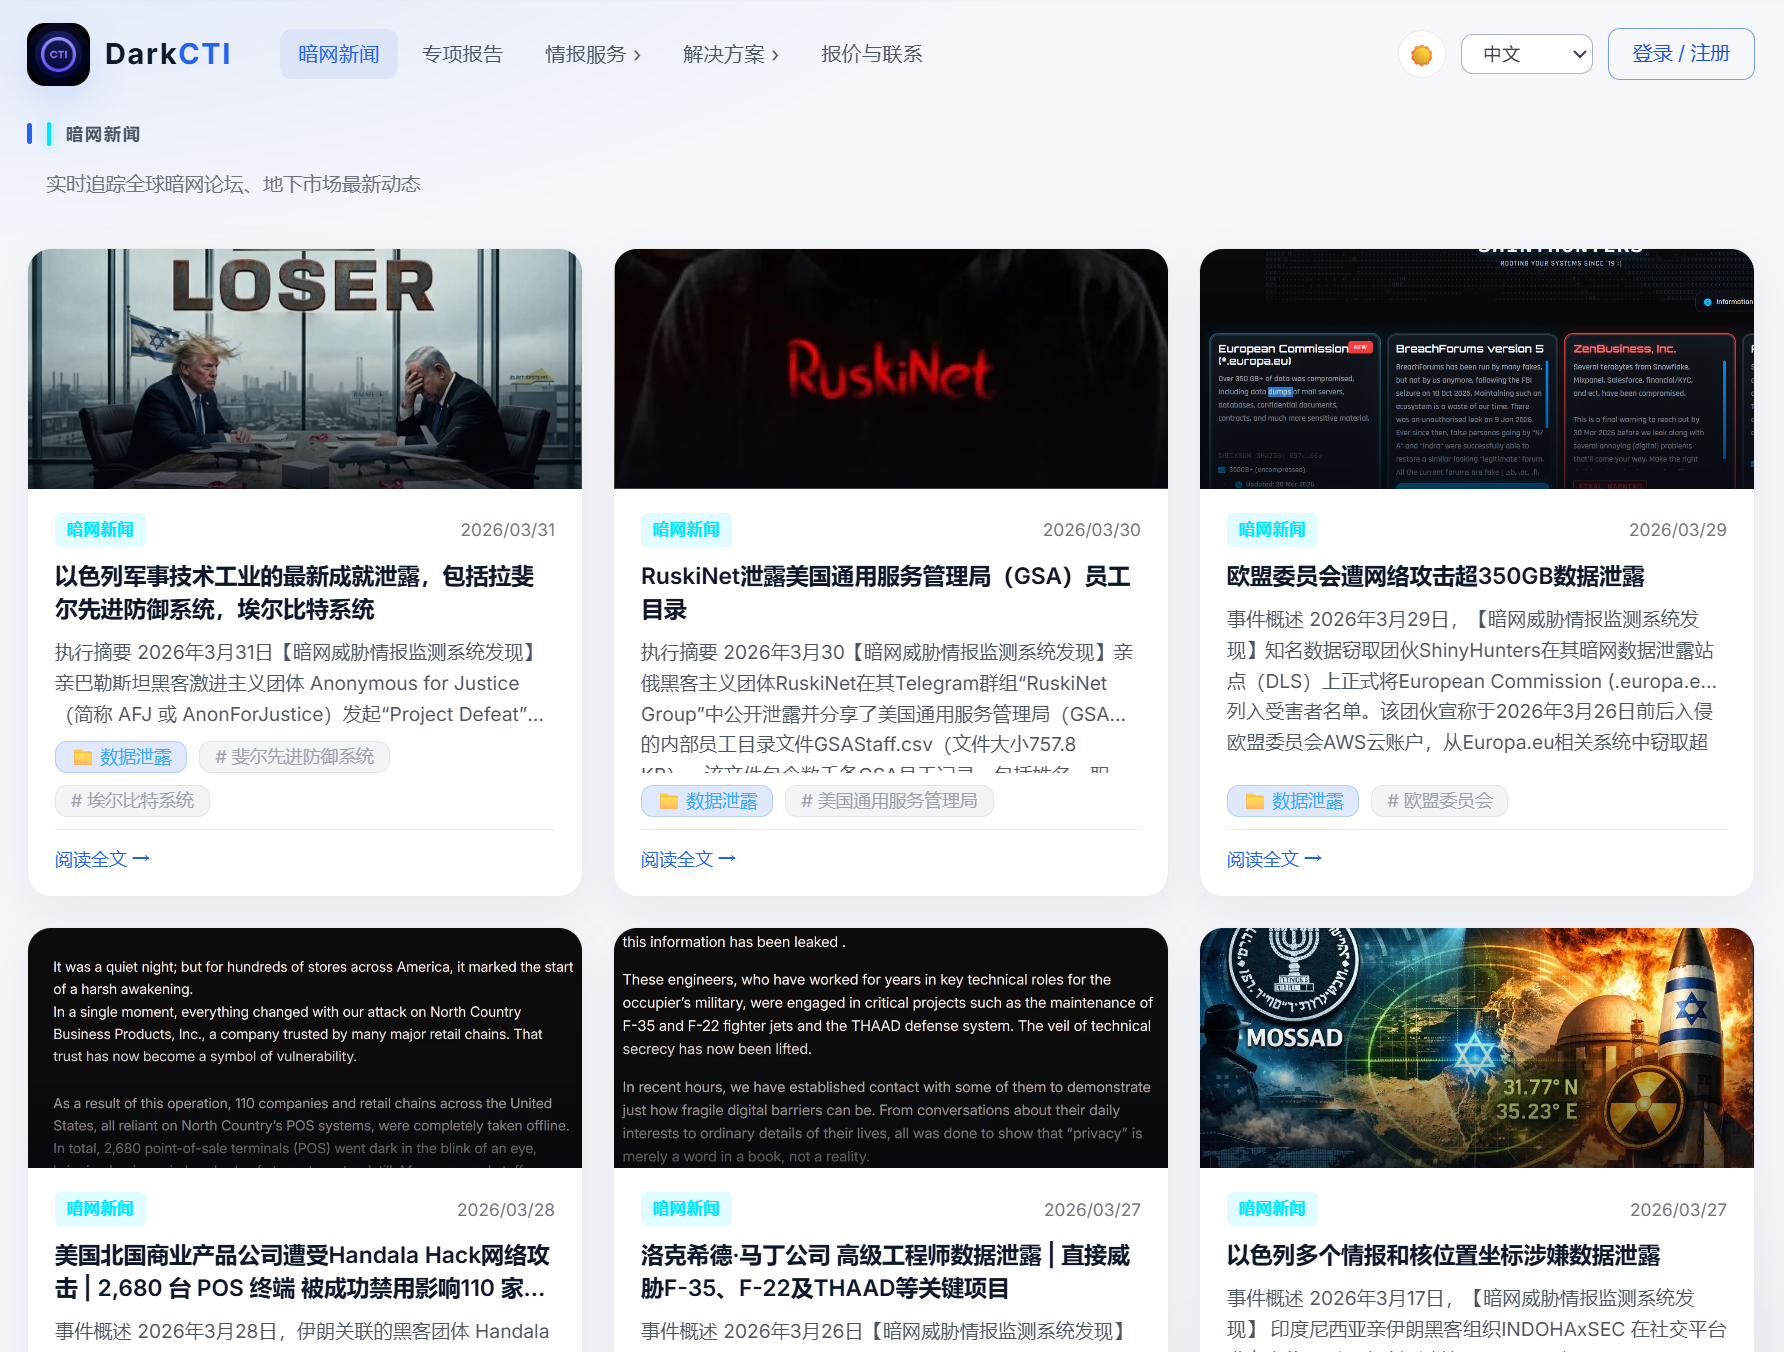Open the 中文 language dropdown
1784x1352 pixels.
(x=1527, y=54)
